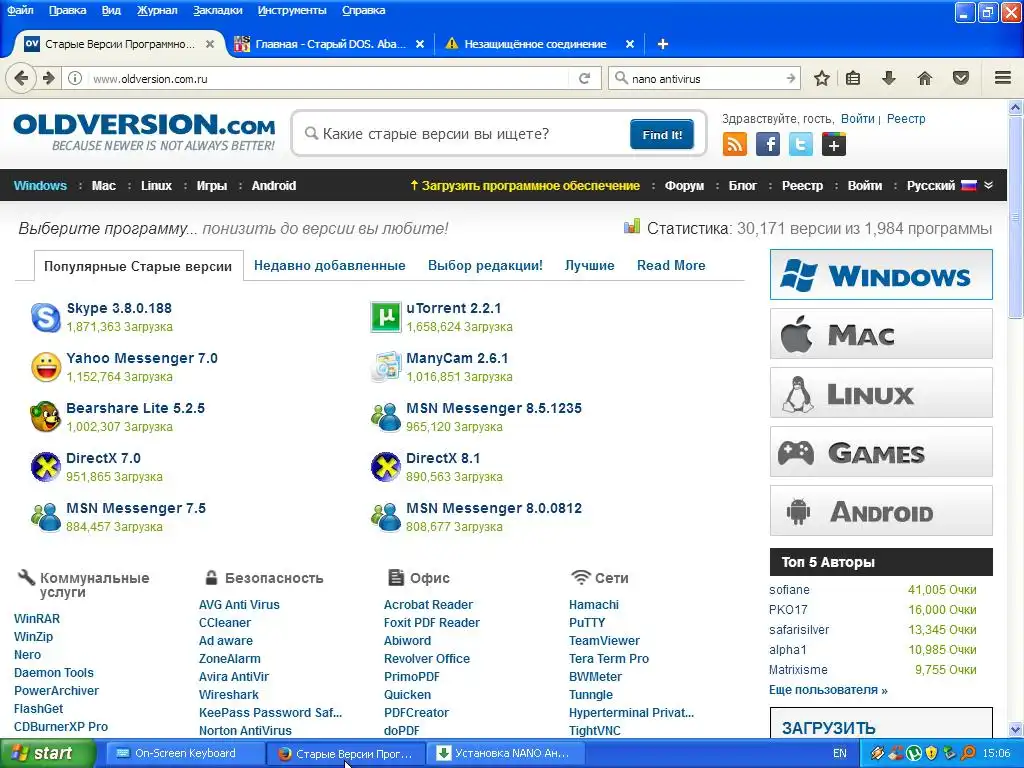Viewport: 1024px width, 768px height.
Task: Open the Twitter icon link
Action: coord(801,144)
